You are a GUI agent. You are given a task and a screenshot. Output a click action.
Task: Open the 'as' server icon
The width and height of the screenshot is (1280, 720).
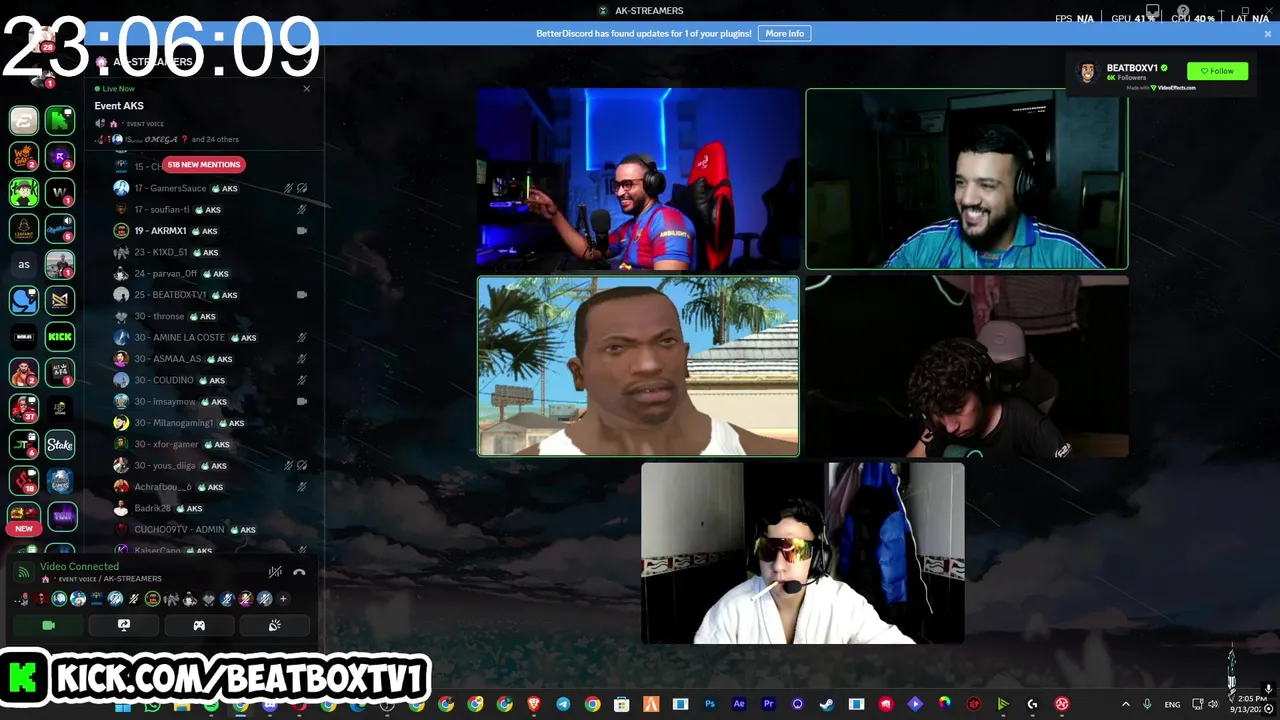(x=24, y=265)
